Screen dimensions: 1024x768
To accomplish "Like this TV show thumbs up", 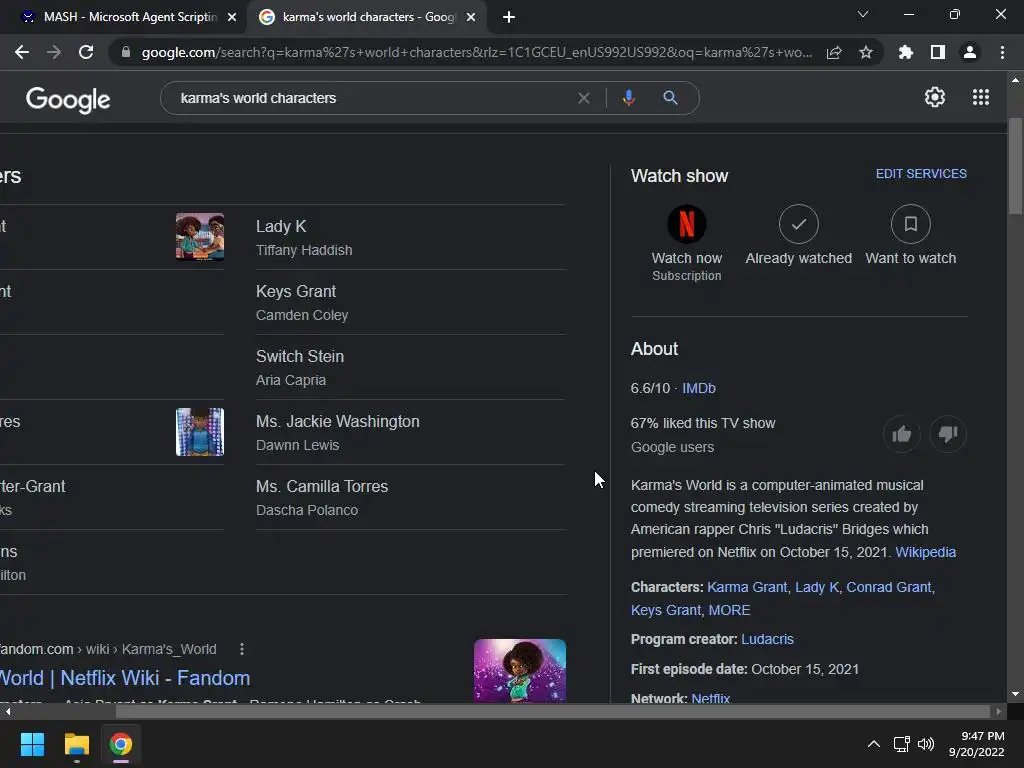I will pyautogui.click(x=902, y=434).
